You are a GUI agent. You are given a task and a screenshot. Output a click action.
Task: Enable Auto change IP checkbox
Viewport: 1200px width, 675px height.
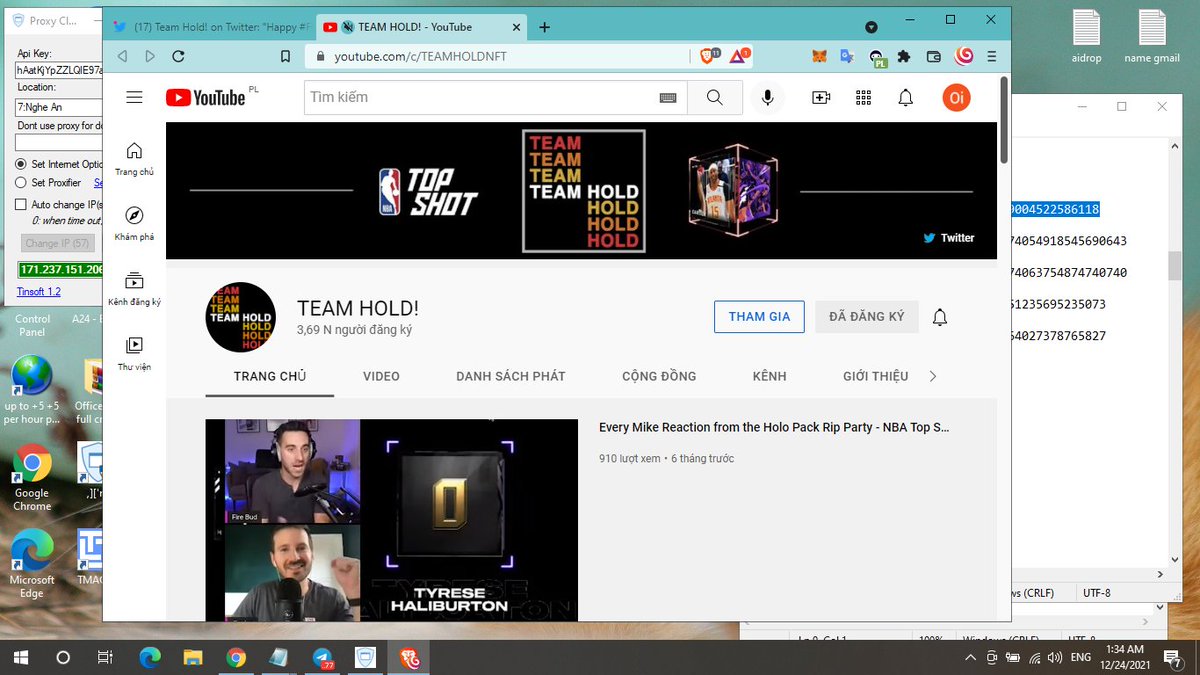click(x=21, y=204)
